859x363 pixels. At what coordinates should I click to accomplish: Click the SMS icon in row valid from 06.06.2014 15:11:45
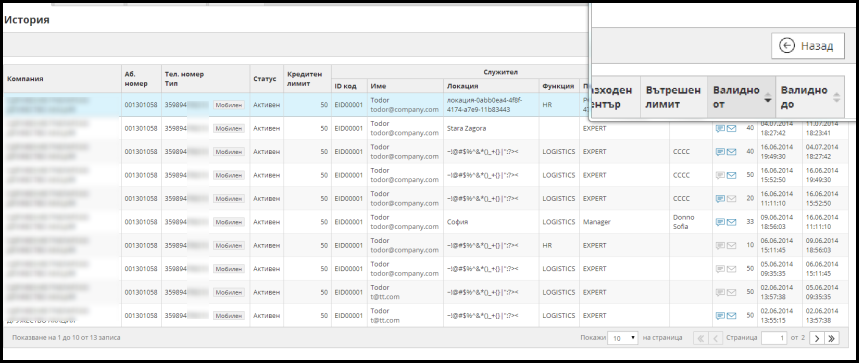click(720, 246)
